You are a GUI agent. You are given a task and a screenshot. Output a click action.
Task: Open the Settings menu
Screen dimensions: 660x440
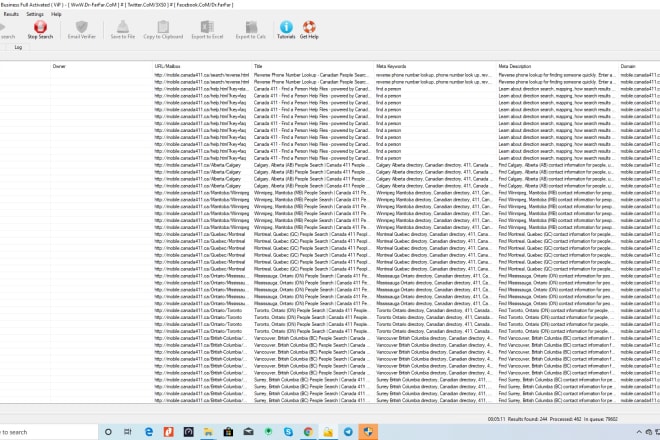[x=35, y=14]
